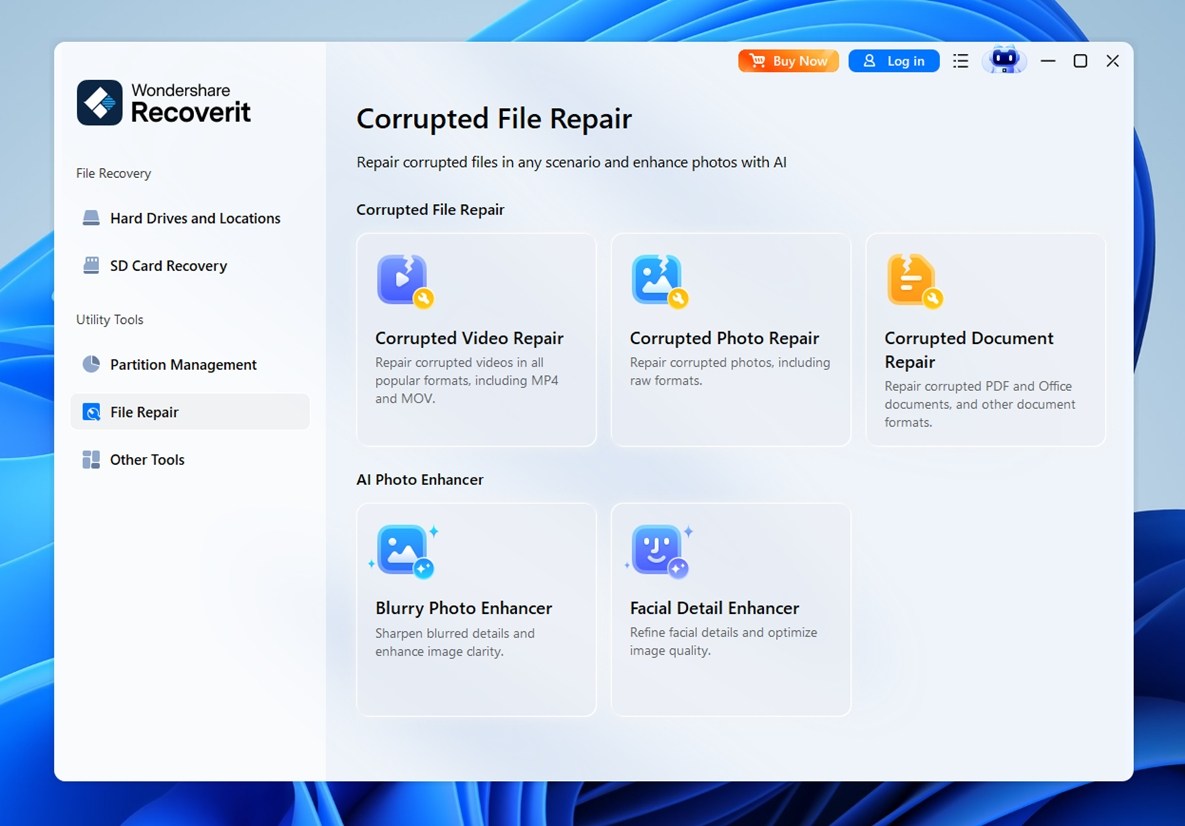Launch the Blurry Photo Enhancer title

point(463,608)
